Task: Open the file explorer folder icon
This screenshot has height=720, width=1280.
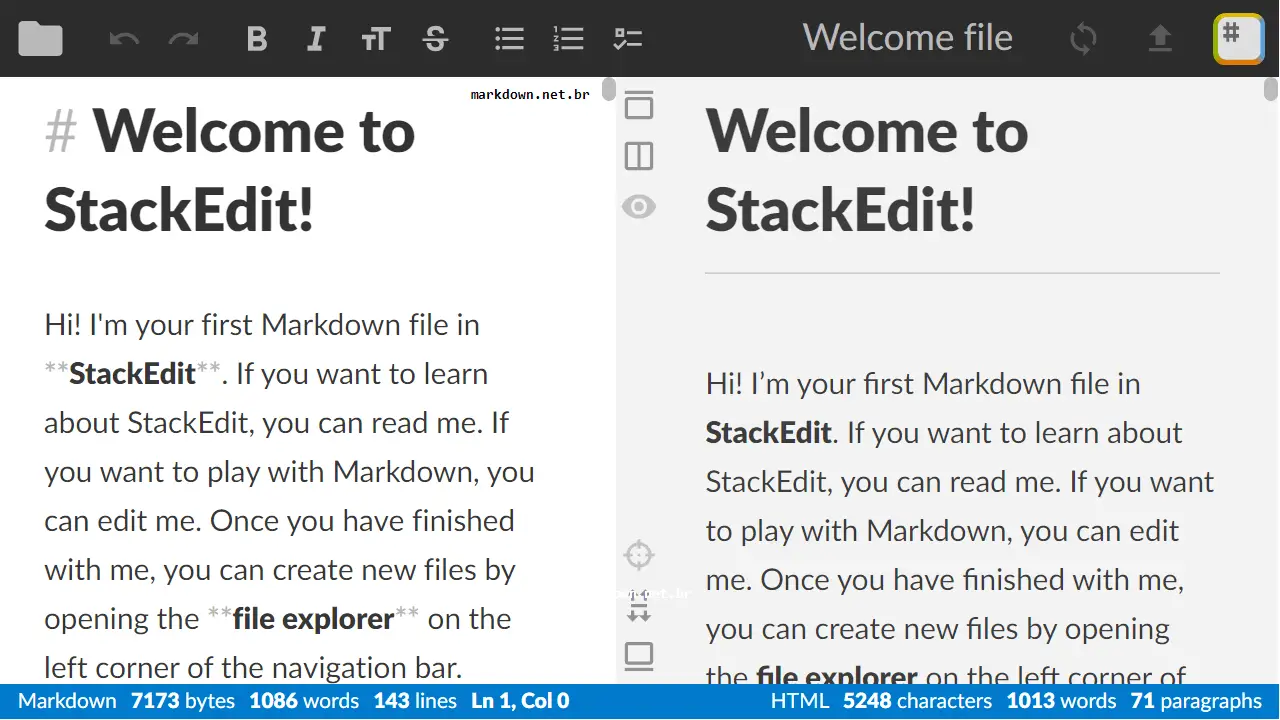Action: (40, 39)
